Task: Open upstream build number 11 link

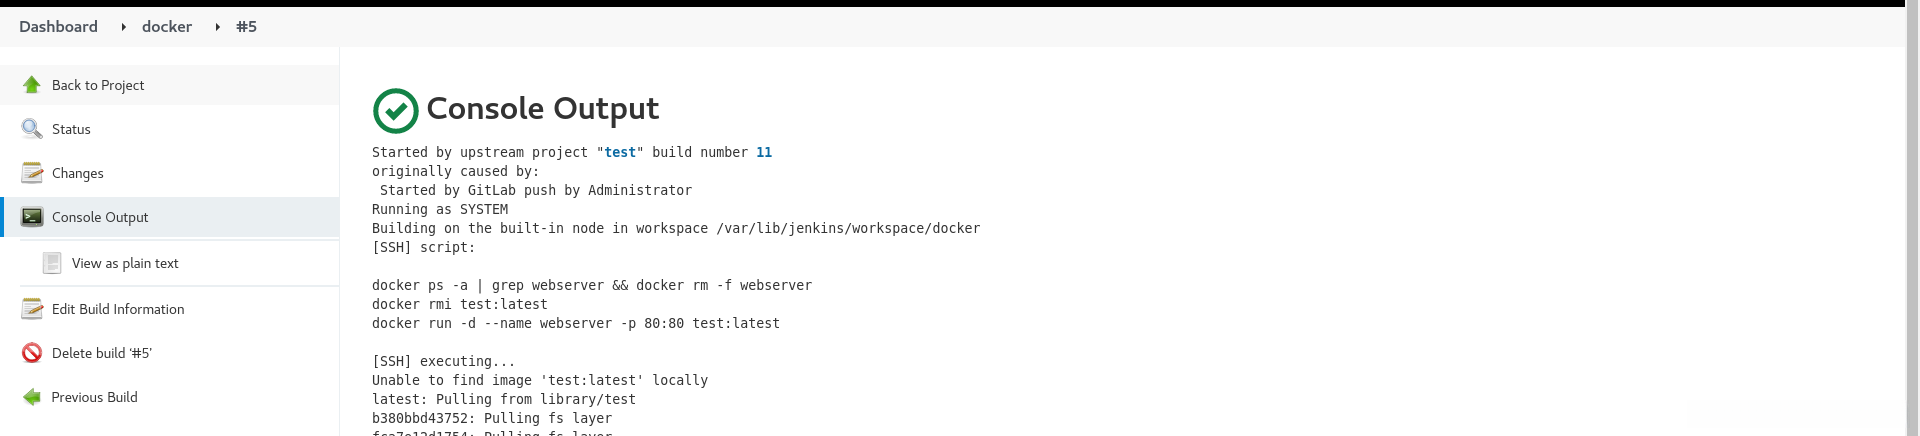Action: click(x=764, y=153)
